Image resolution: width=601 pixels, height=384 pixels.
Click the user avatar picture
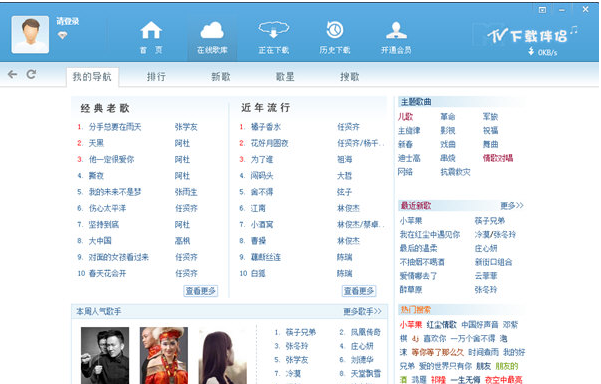30,34
